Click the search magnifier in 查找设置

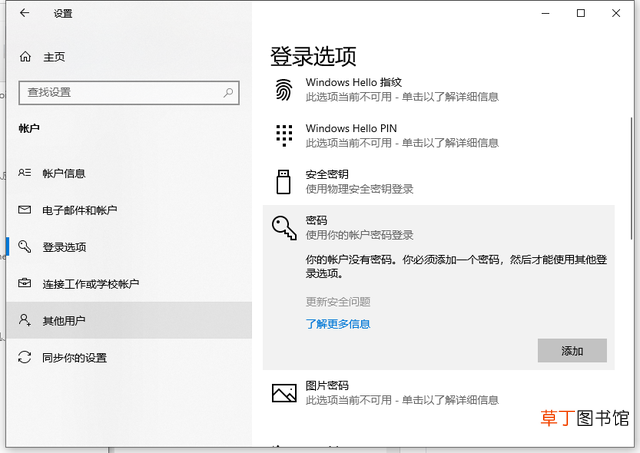(x=228, y=93)
